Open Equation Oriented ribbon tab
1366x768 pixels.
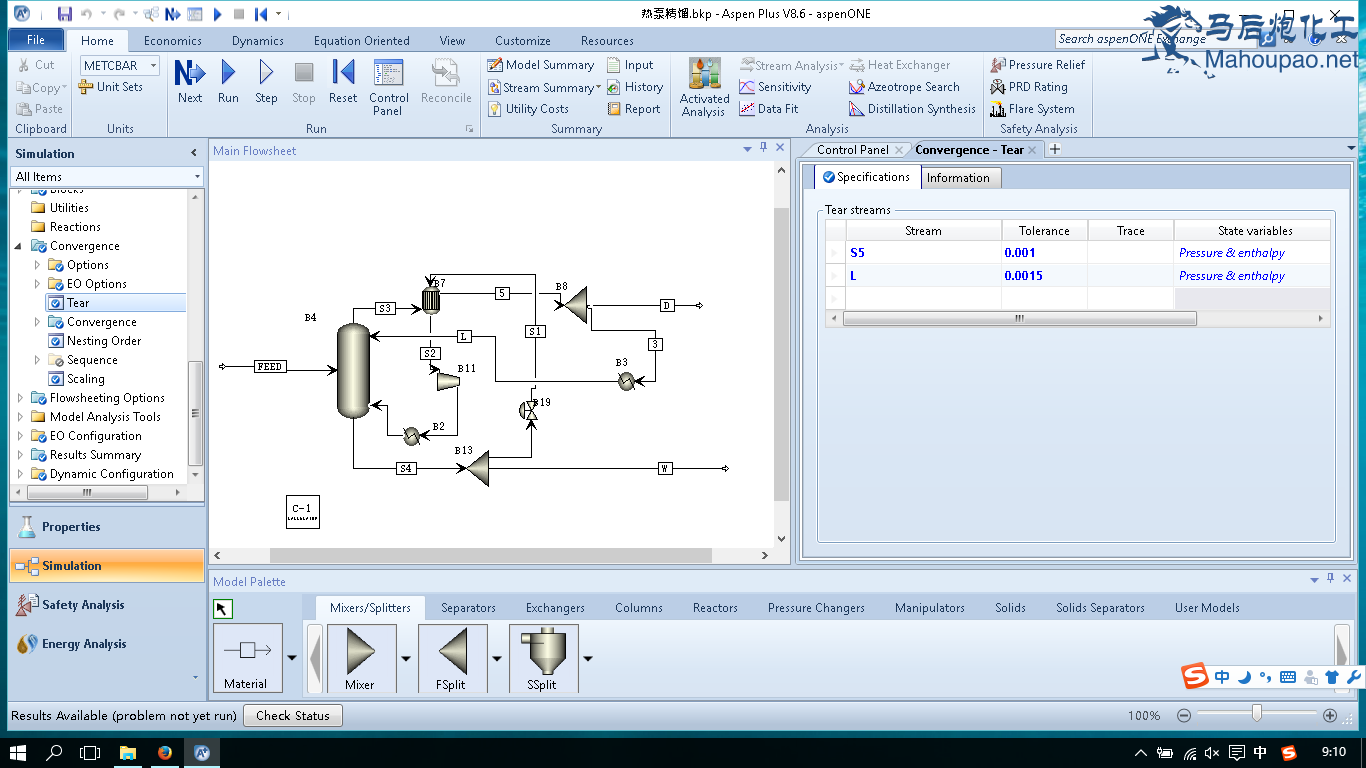pyautogui.click(x=361, y=41)
